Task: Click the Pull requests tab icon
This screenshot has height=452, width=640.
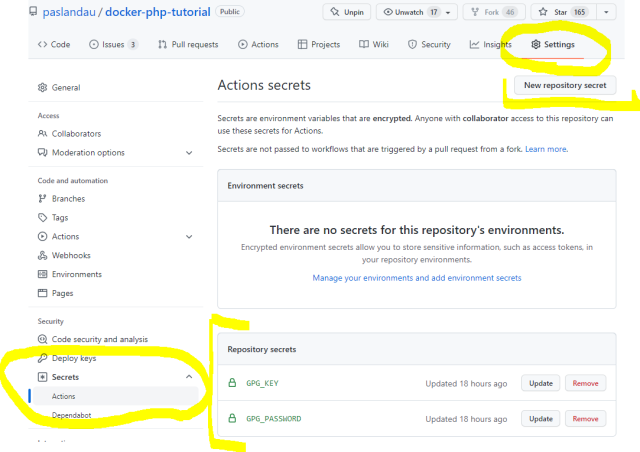Action: pos(162,44)
